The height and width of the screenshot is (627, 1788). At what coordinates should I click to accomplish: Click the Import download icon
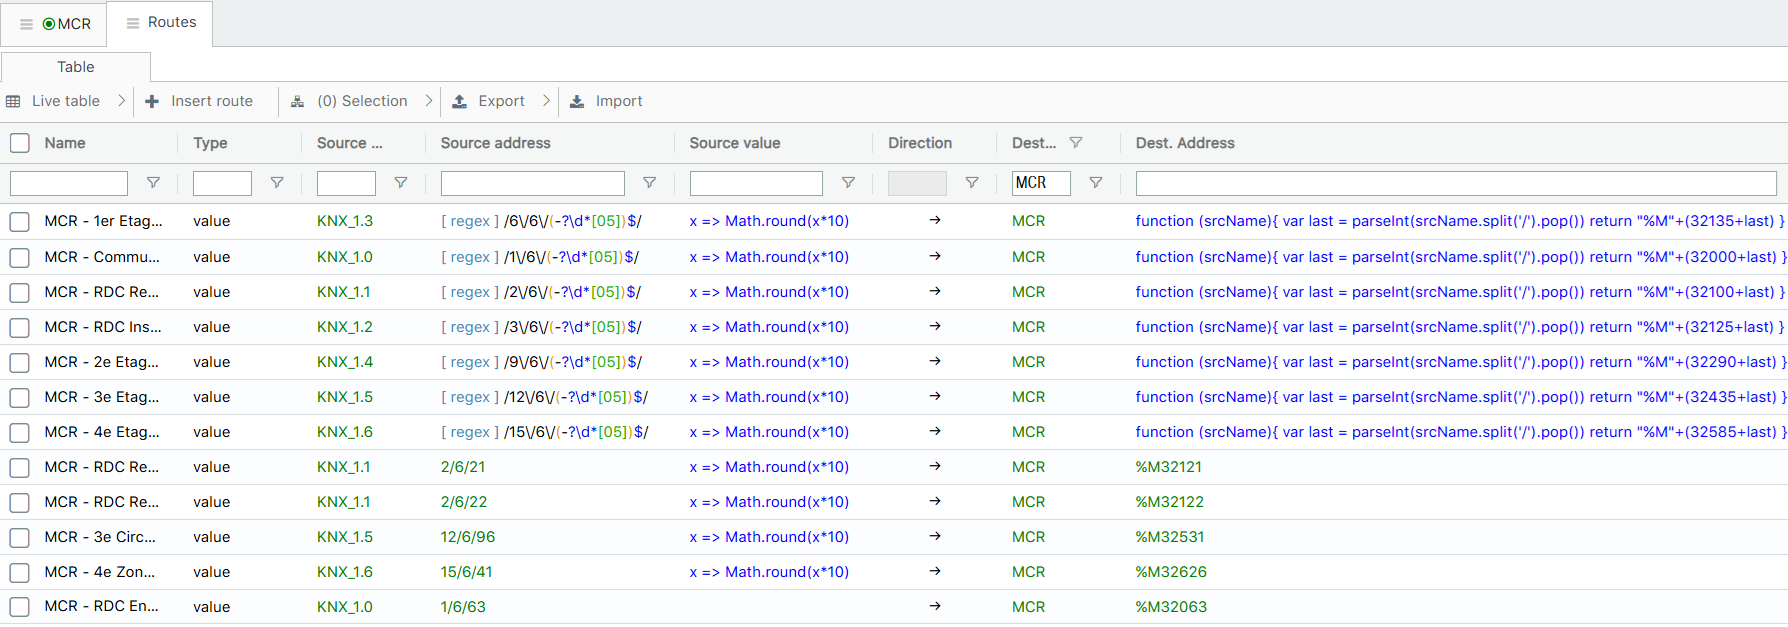click(x=577, y=101)
